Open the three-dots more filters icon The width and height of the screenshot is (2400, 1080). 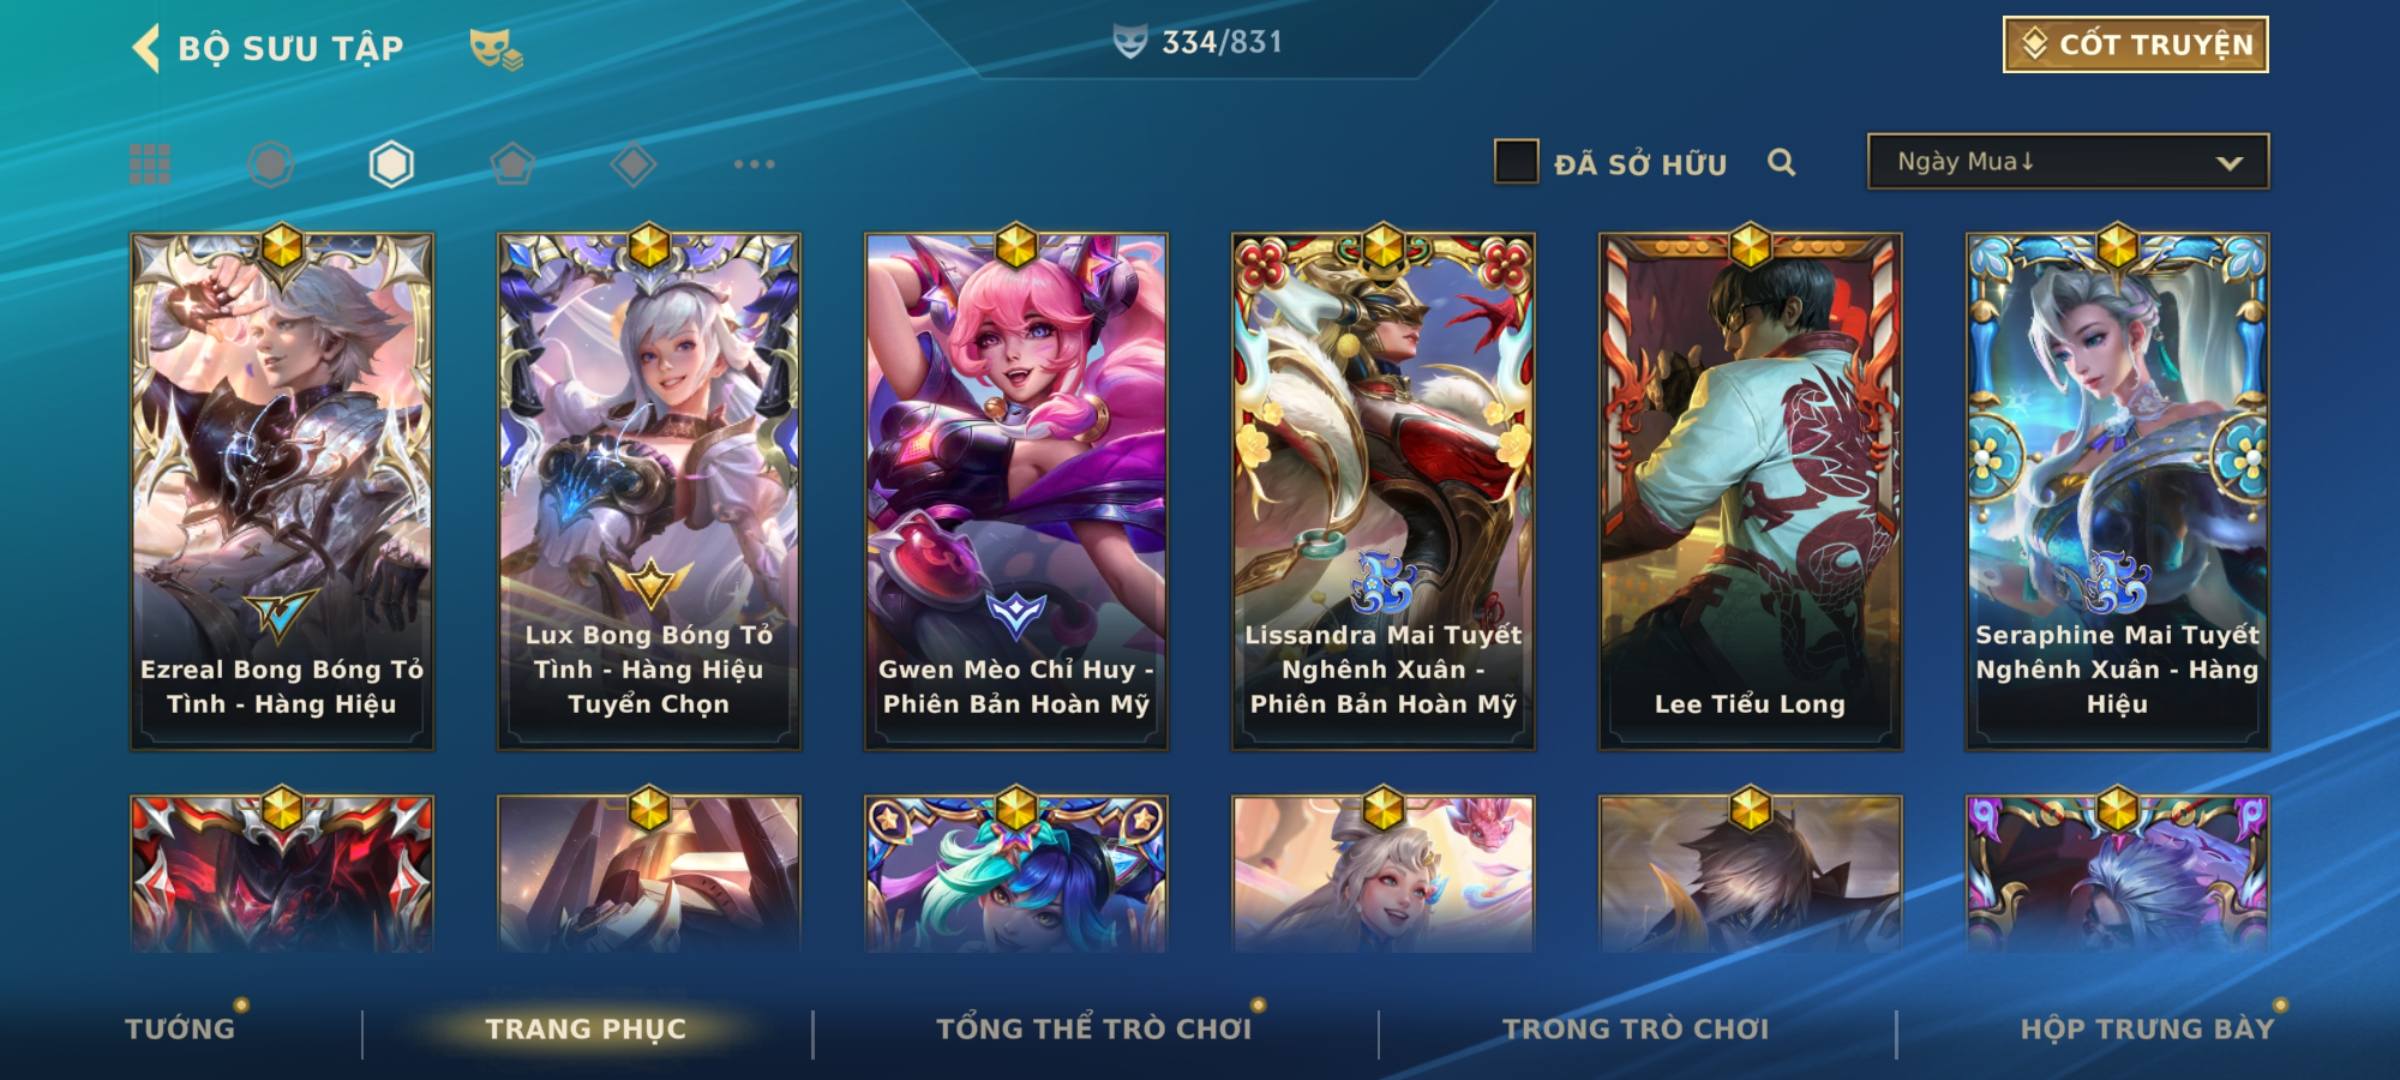[x=754, y=164]
